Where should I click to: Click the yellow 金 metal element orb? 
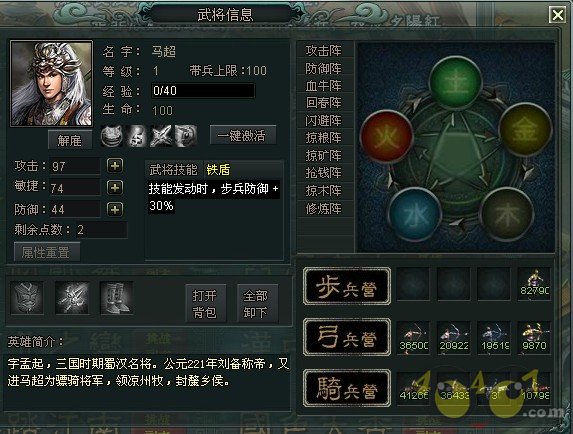tap(525, 129)
